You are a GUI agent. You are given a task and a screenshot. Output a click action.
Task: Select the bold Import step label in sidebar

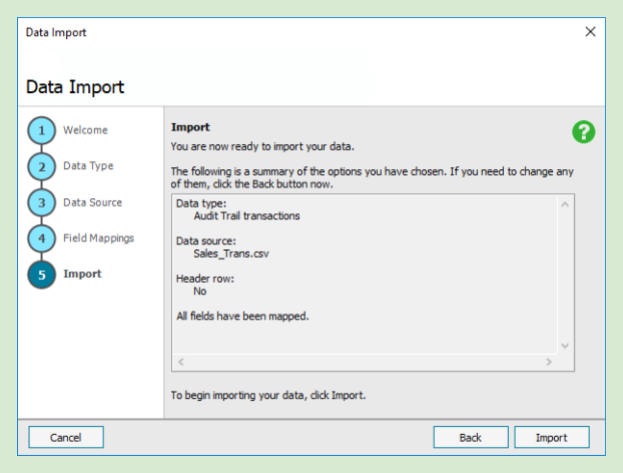[82, 274]
